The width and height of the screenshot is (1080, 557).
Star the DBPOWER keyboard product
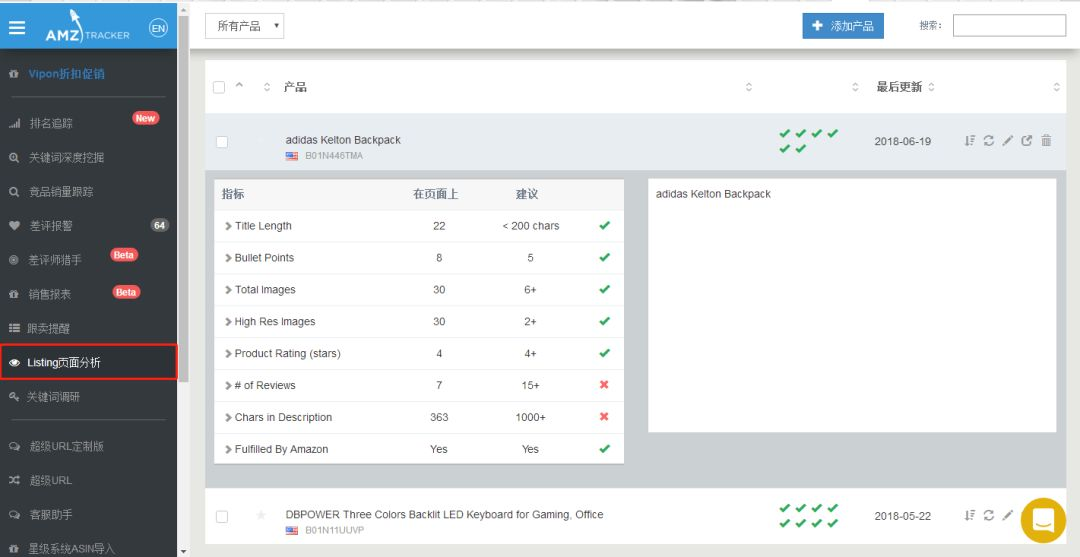click(x=261, y=515)
